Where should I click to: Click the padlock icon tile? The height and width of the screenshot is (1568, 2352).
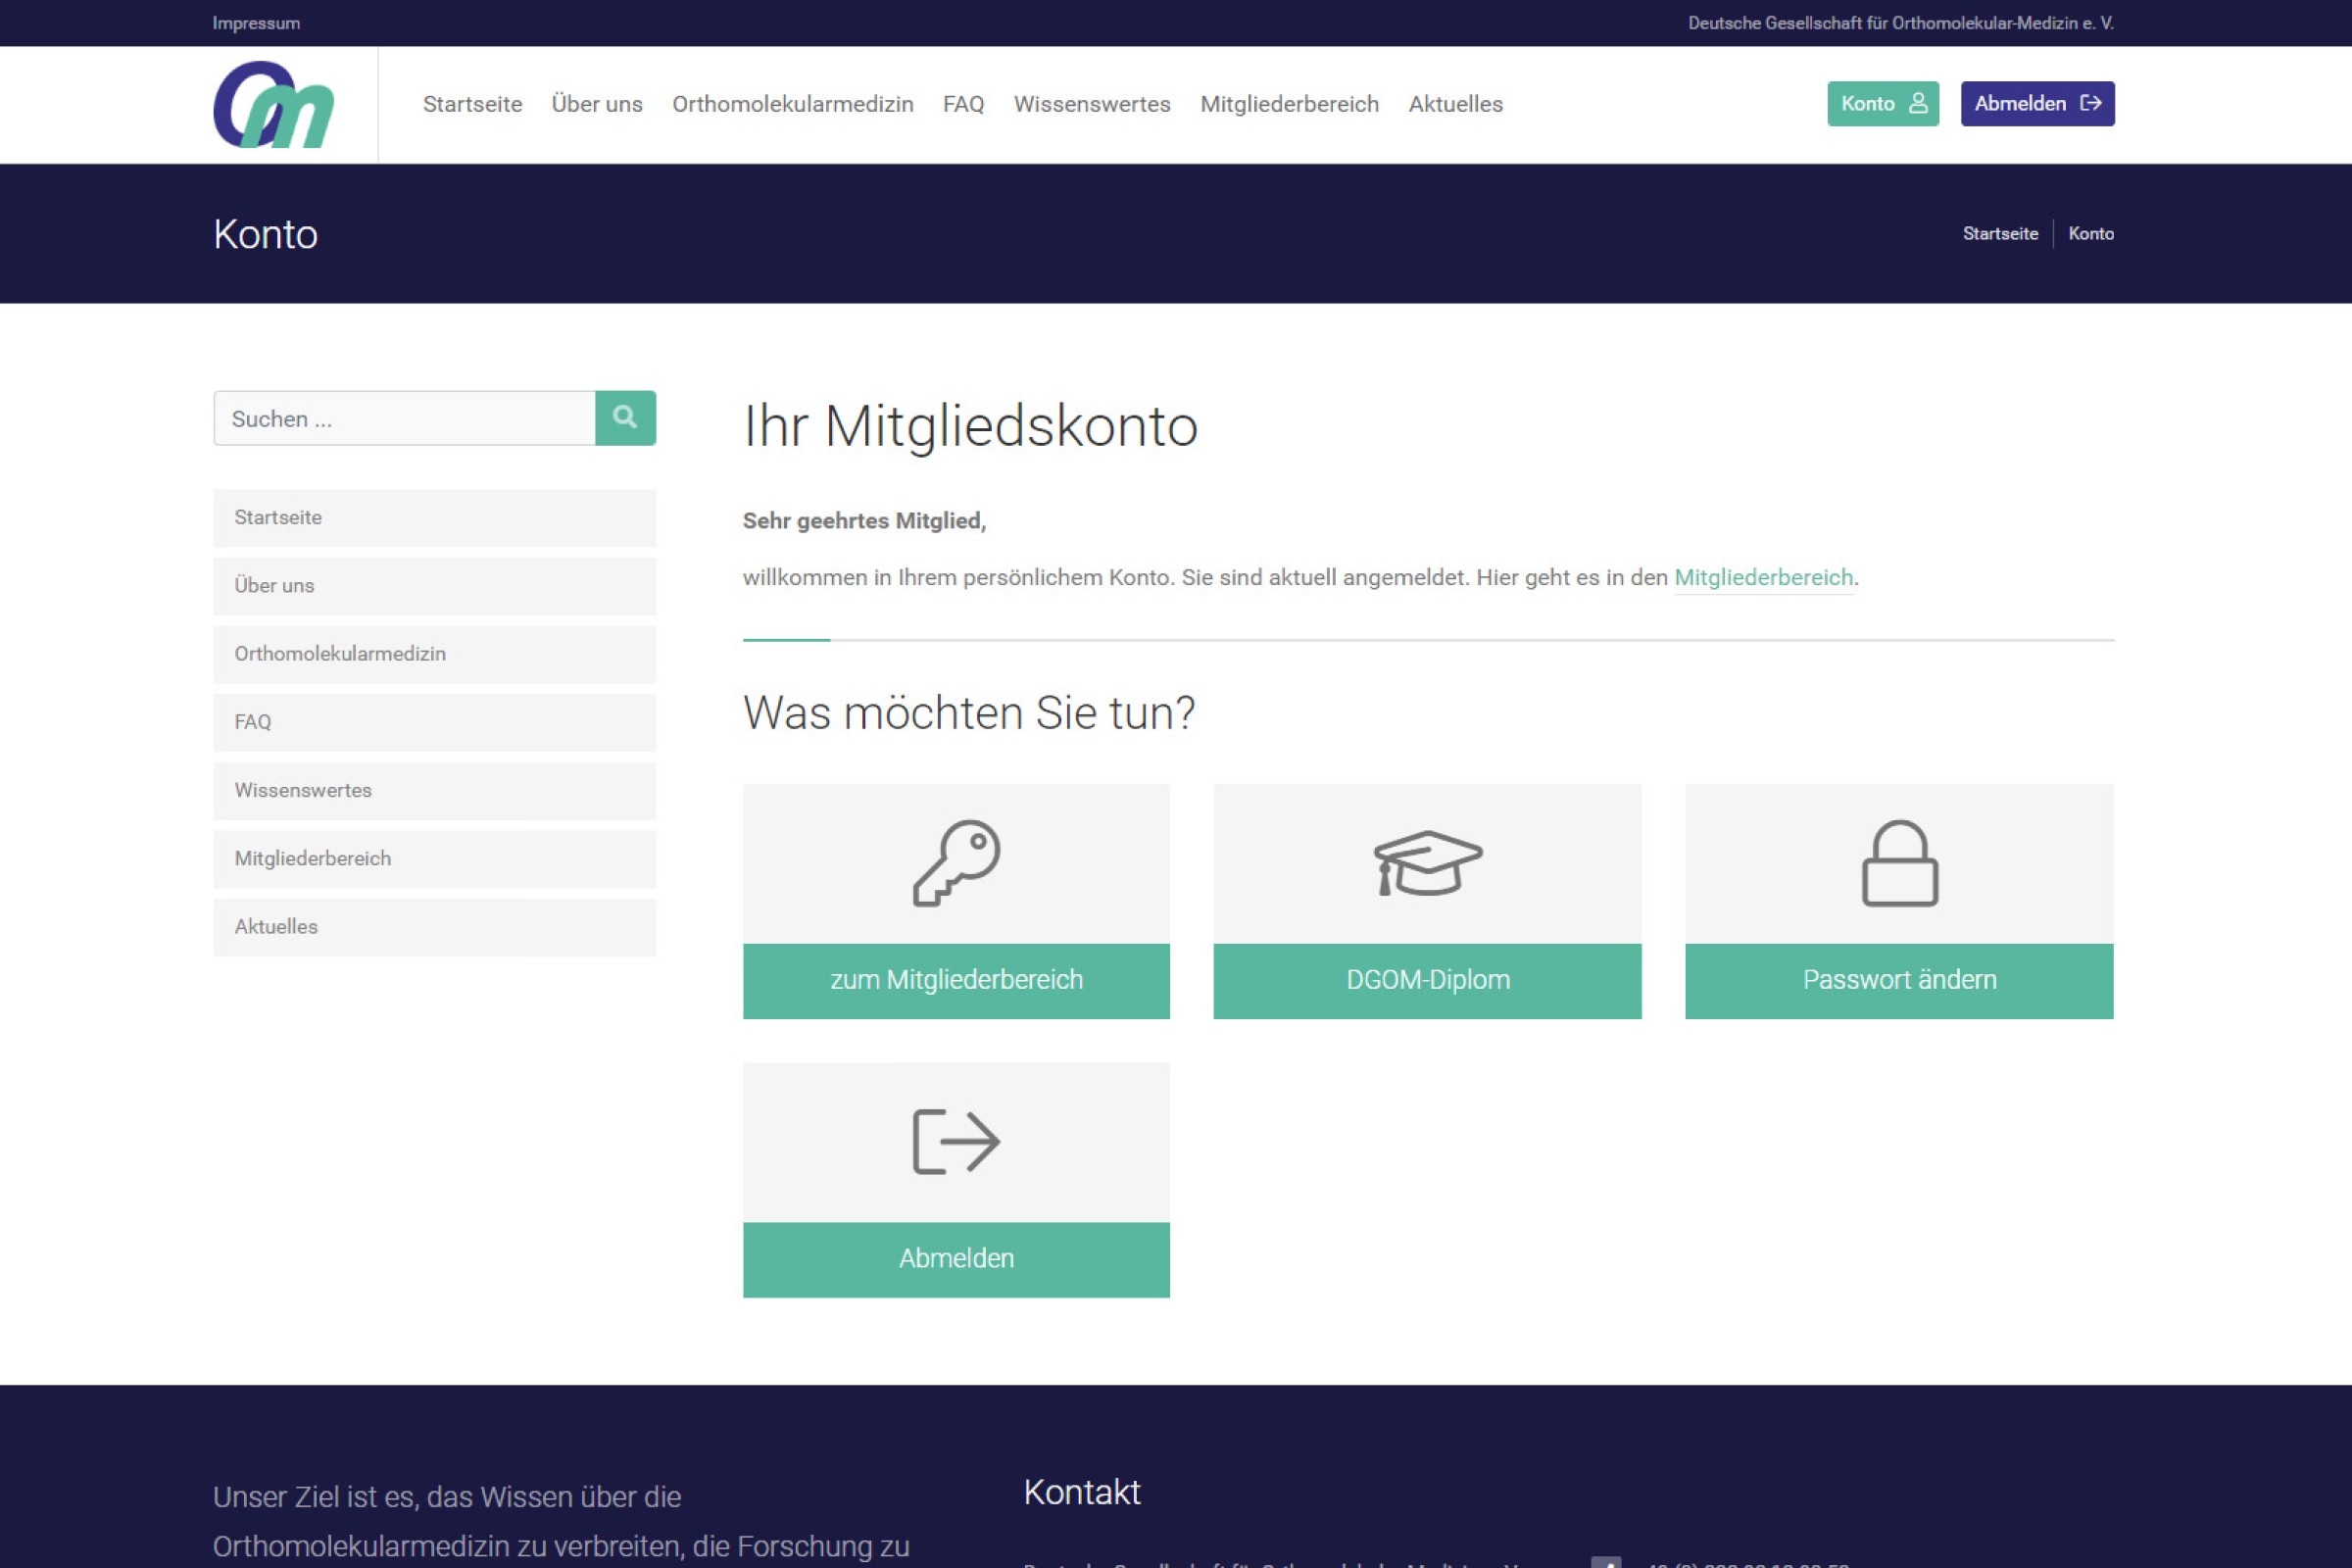(x=1899, y=864)
